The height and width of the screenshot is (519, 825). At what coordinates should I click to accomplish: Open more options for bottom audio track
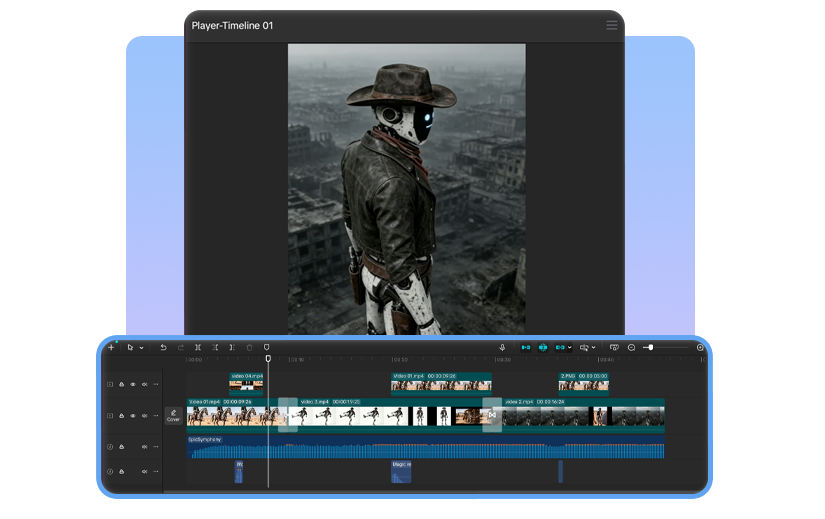point(156,472)
